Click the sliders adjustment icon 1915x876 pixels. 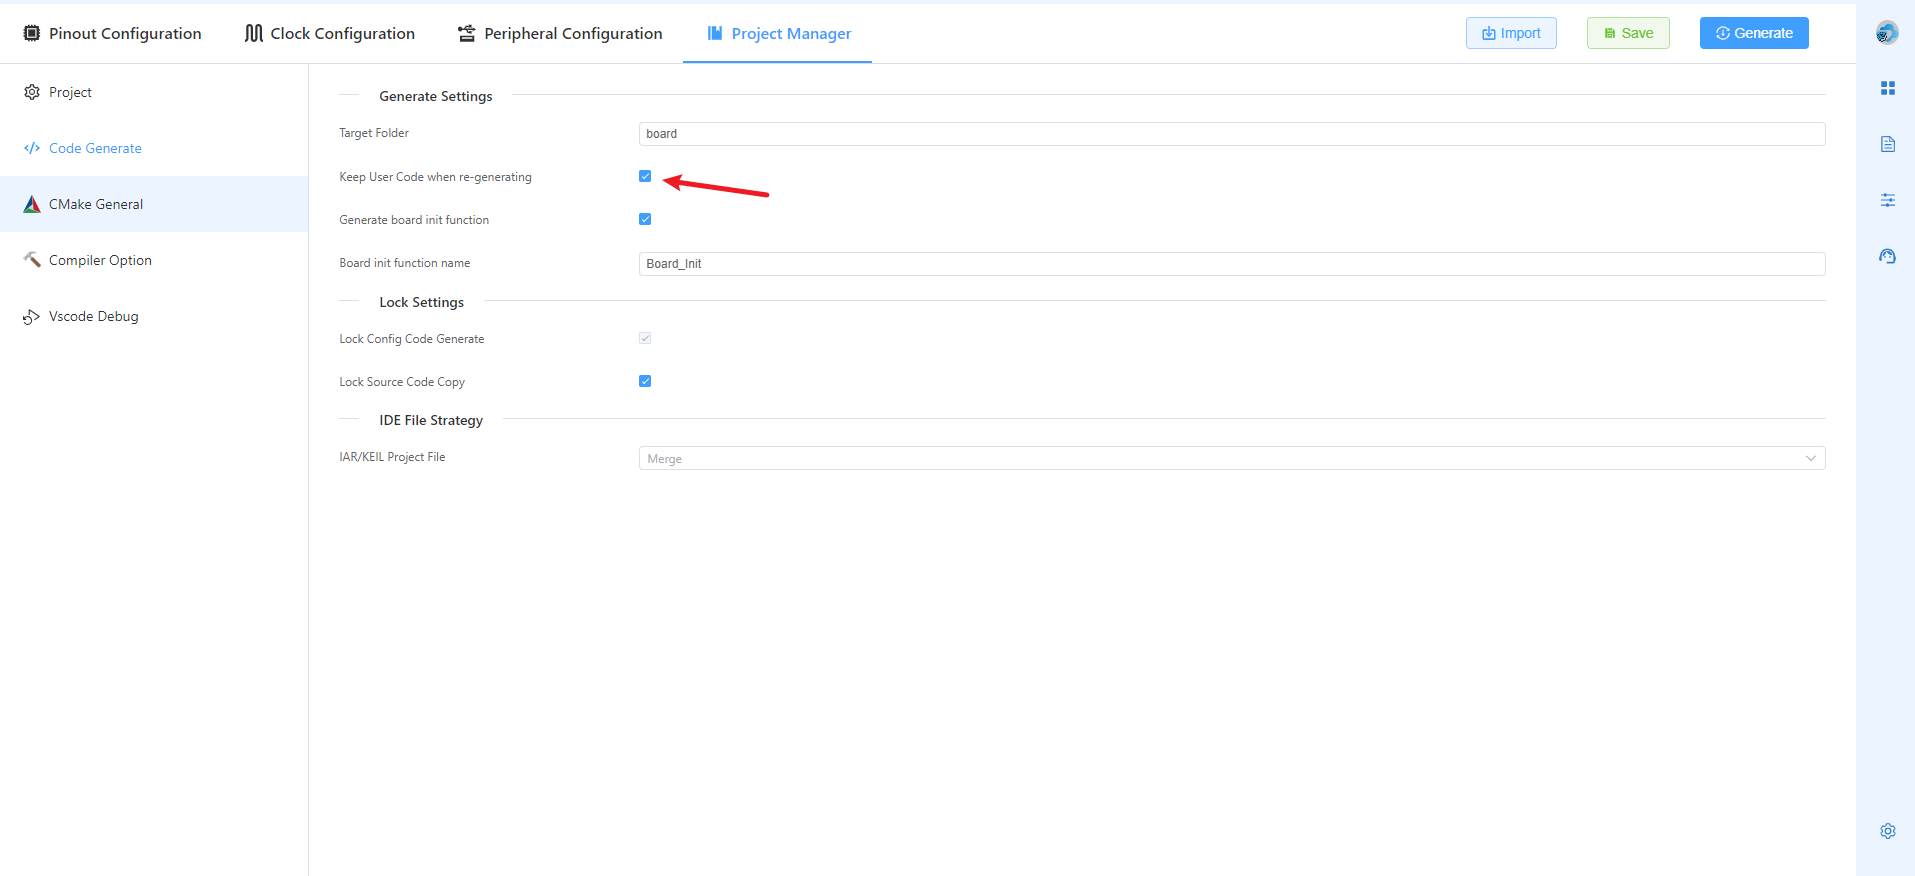(x=1887, y=201)
